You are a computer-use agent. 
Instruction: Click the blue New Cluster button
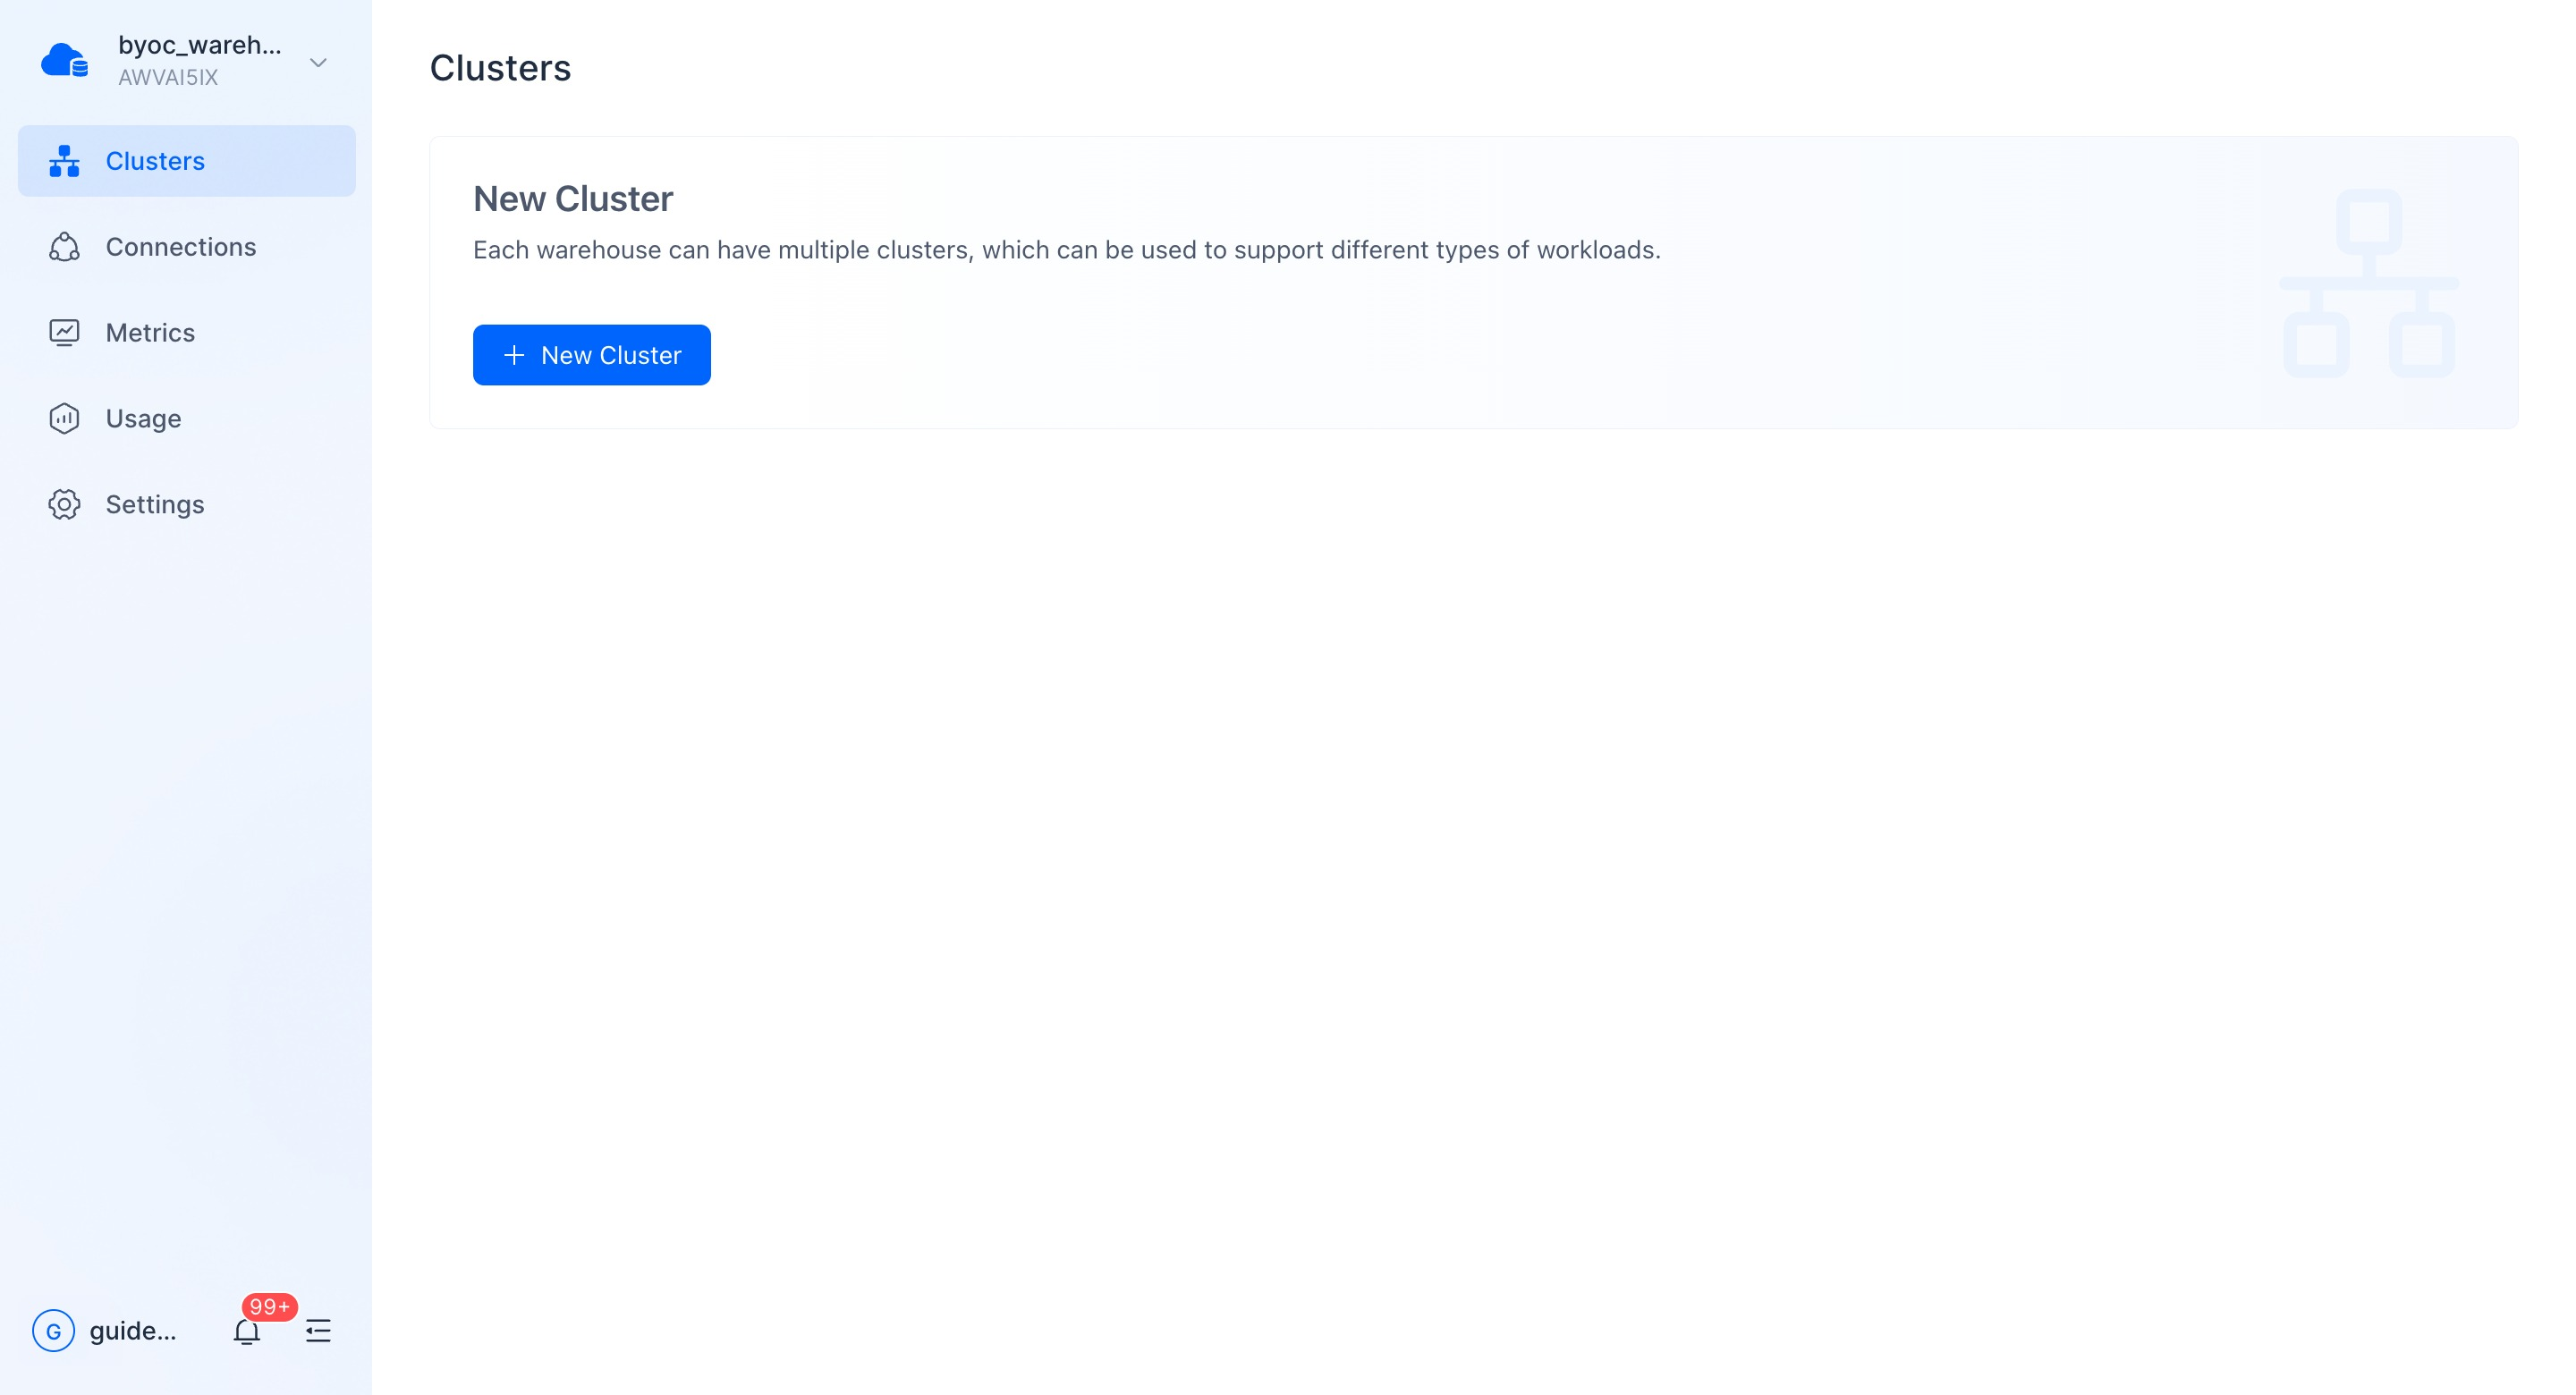[592, 355]
